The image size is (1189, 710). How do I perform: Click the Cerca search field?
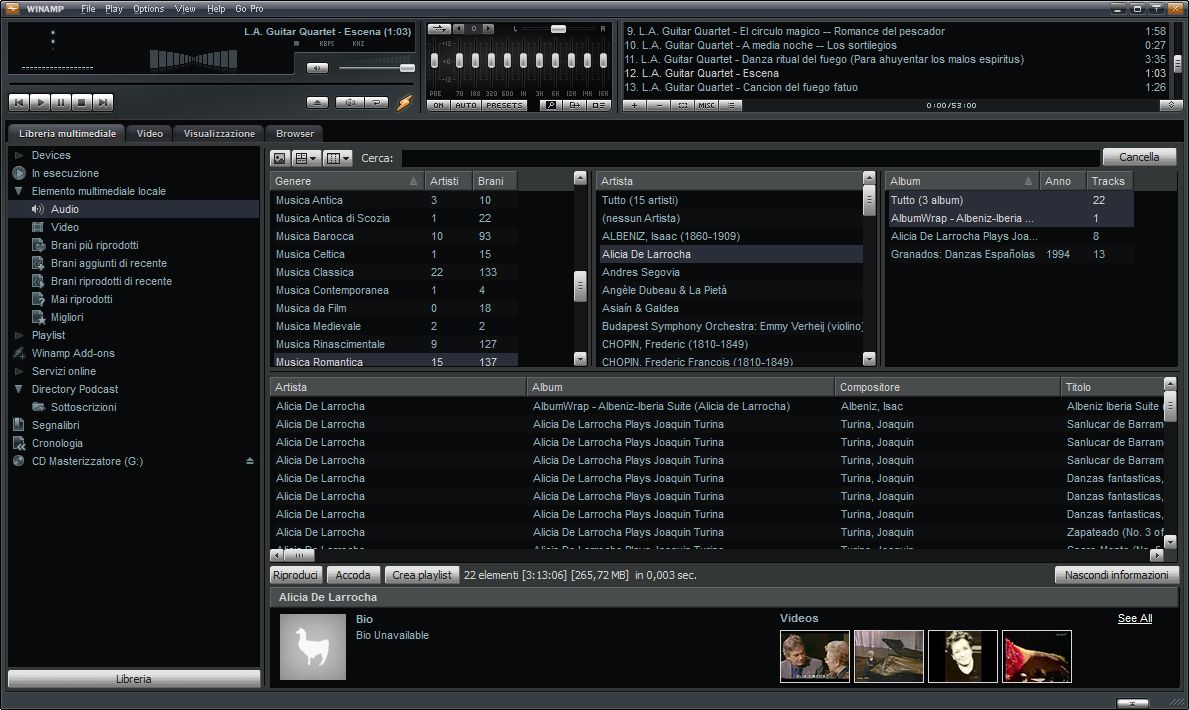pos(750,158)
